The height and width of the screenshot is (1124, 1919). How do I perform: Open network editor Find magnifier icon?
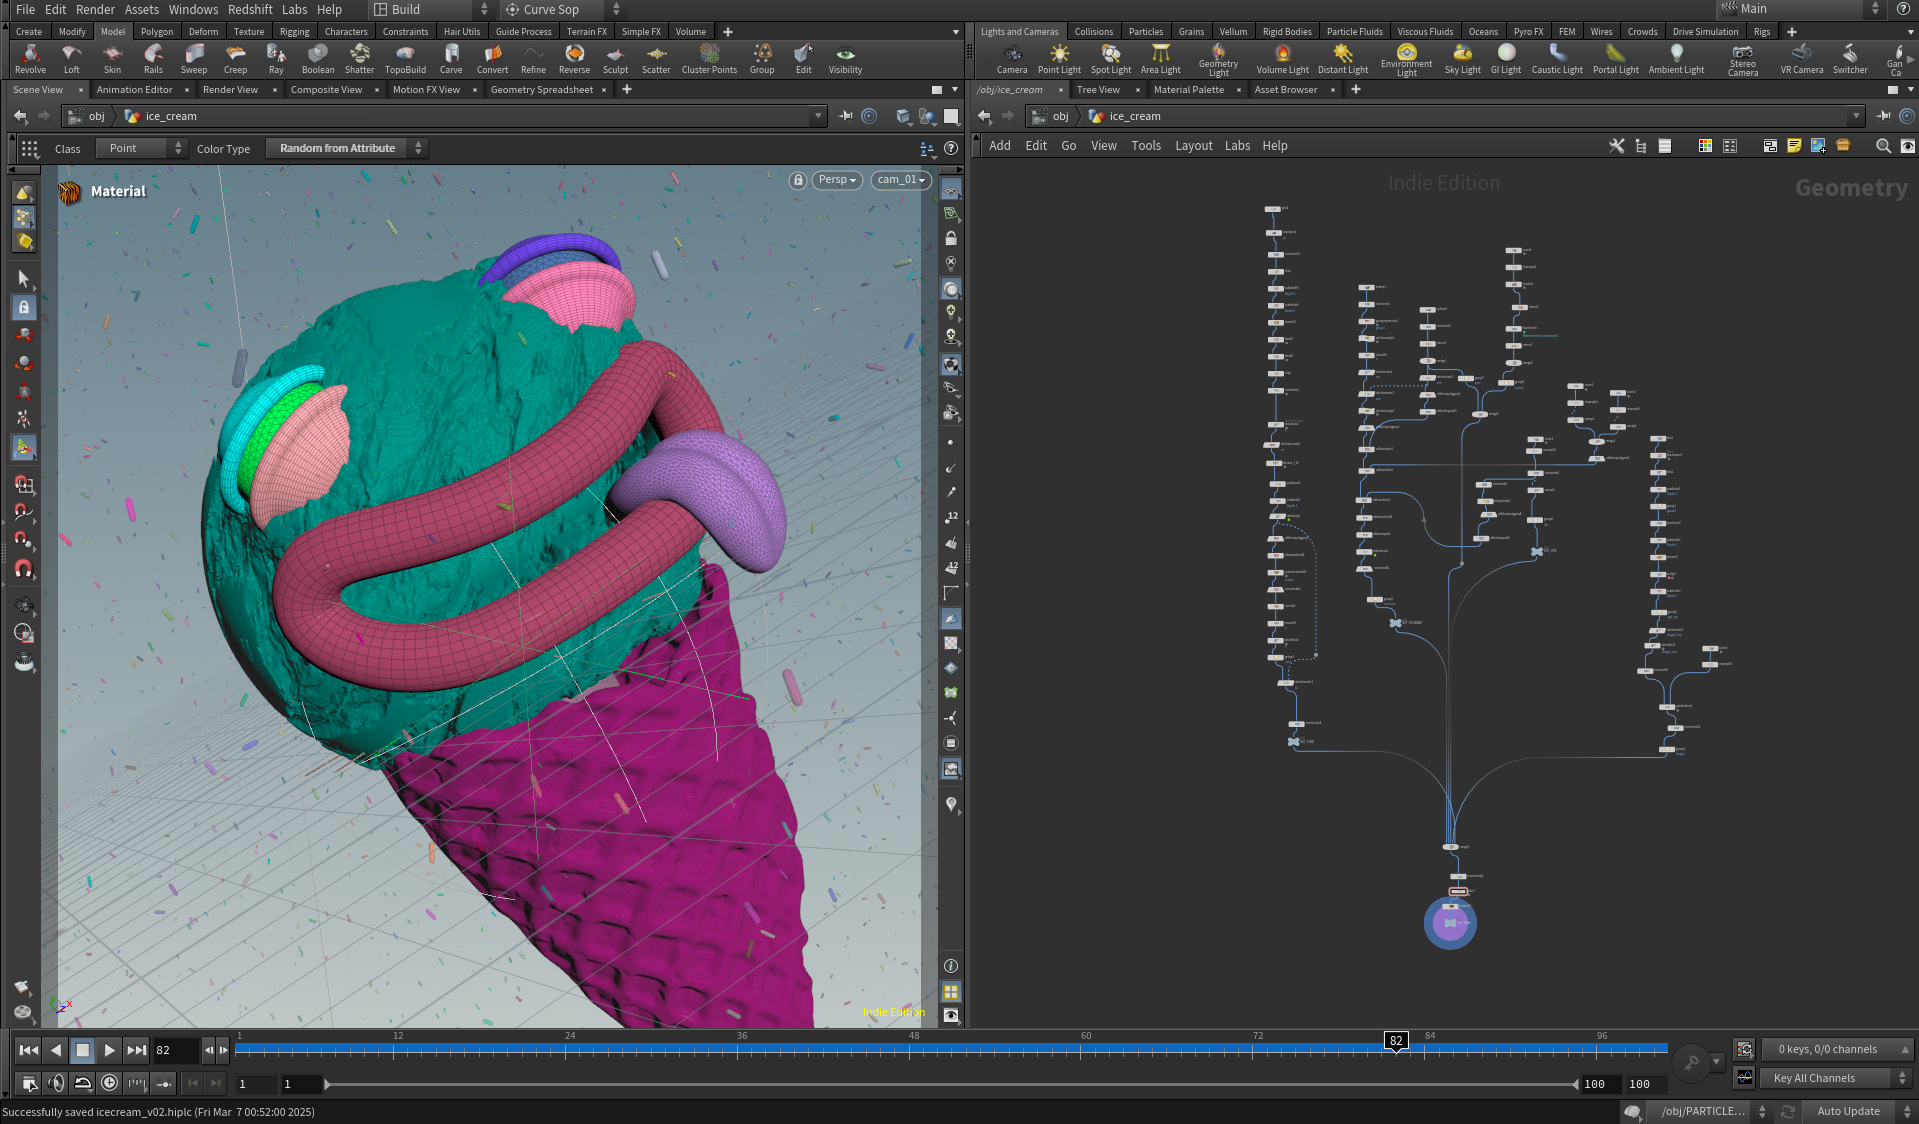click(x=1883, y=146)
